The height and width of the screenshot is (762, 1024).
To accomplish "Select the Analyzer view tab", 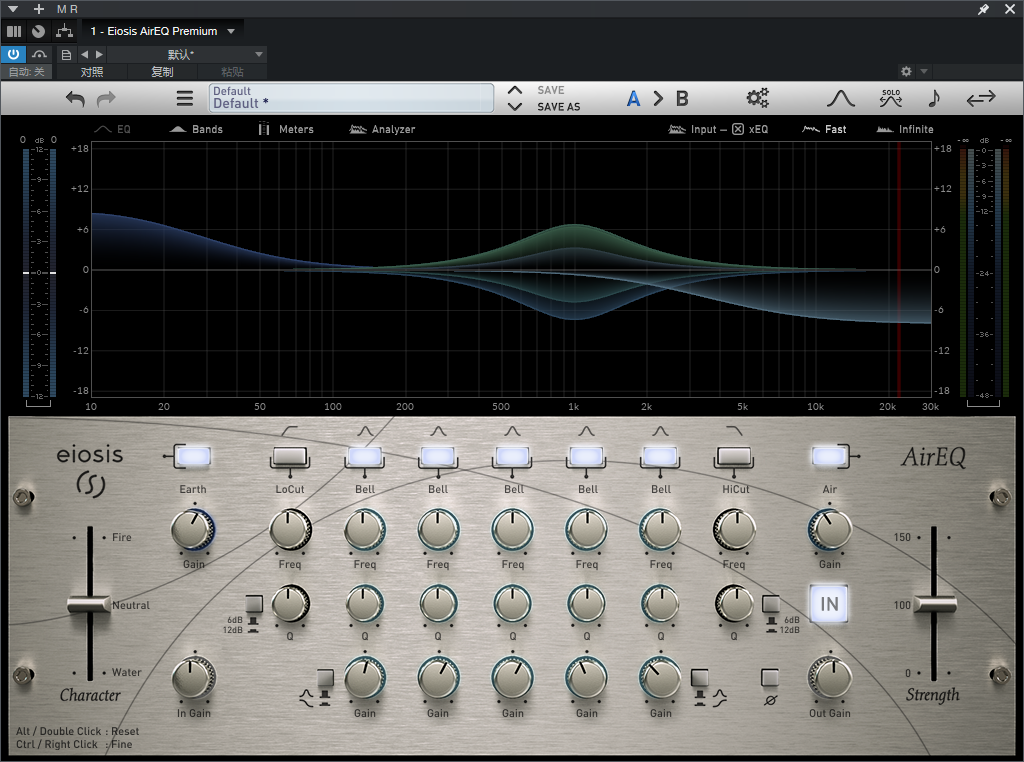I will click(383, 129).
